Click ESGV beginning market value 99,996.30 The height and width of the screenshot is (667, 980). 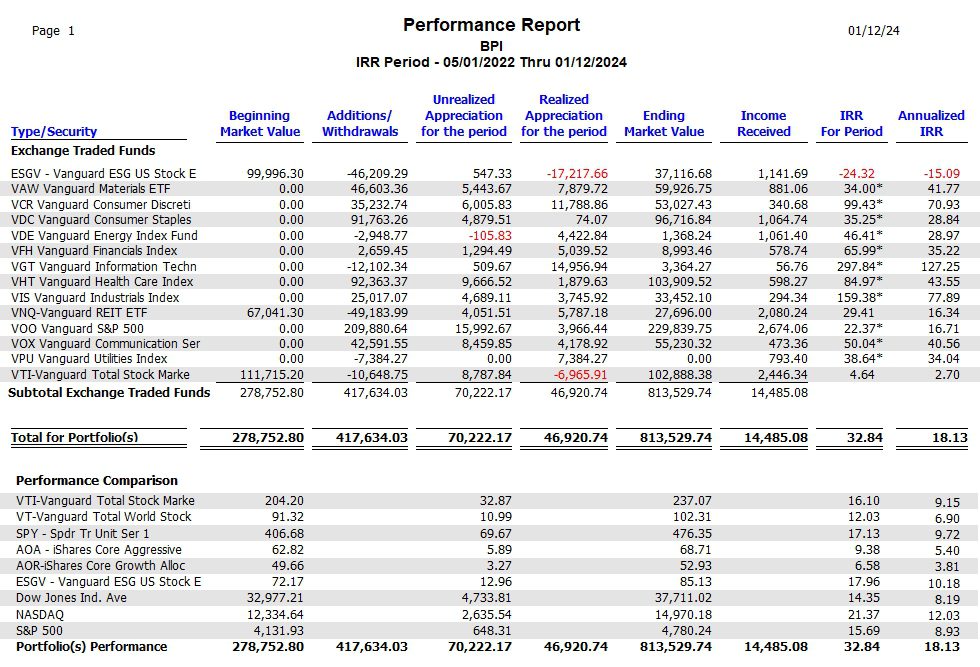click(275, 173)
